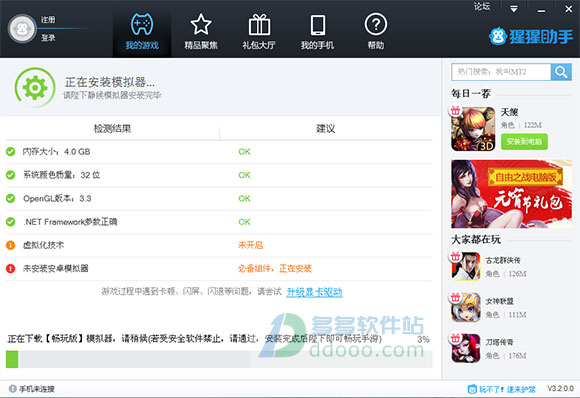Click the magnifier search button
This screenshot has width=580, height=398.
point(561,72)
